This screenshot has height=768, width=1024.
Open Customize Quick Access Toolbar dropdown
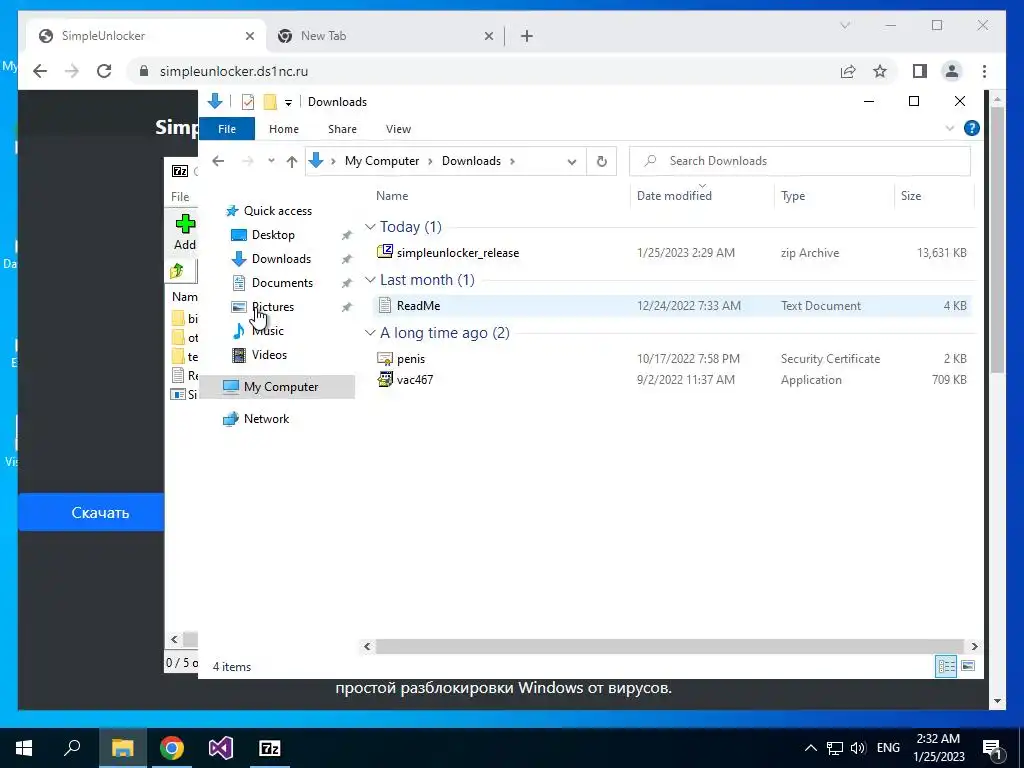click(x=288, y=103)
